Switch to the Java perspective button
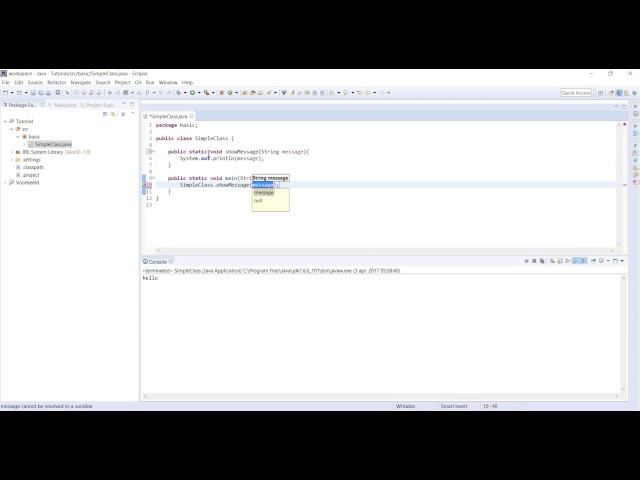This screenshot has width=640, height=480. pos(619,93)
